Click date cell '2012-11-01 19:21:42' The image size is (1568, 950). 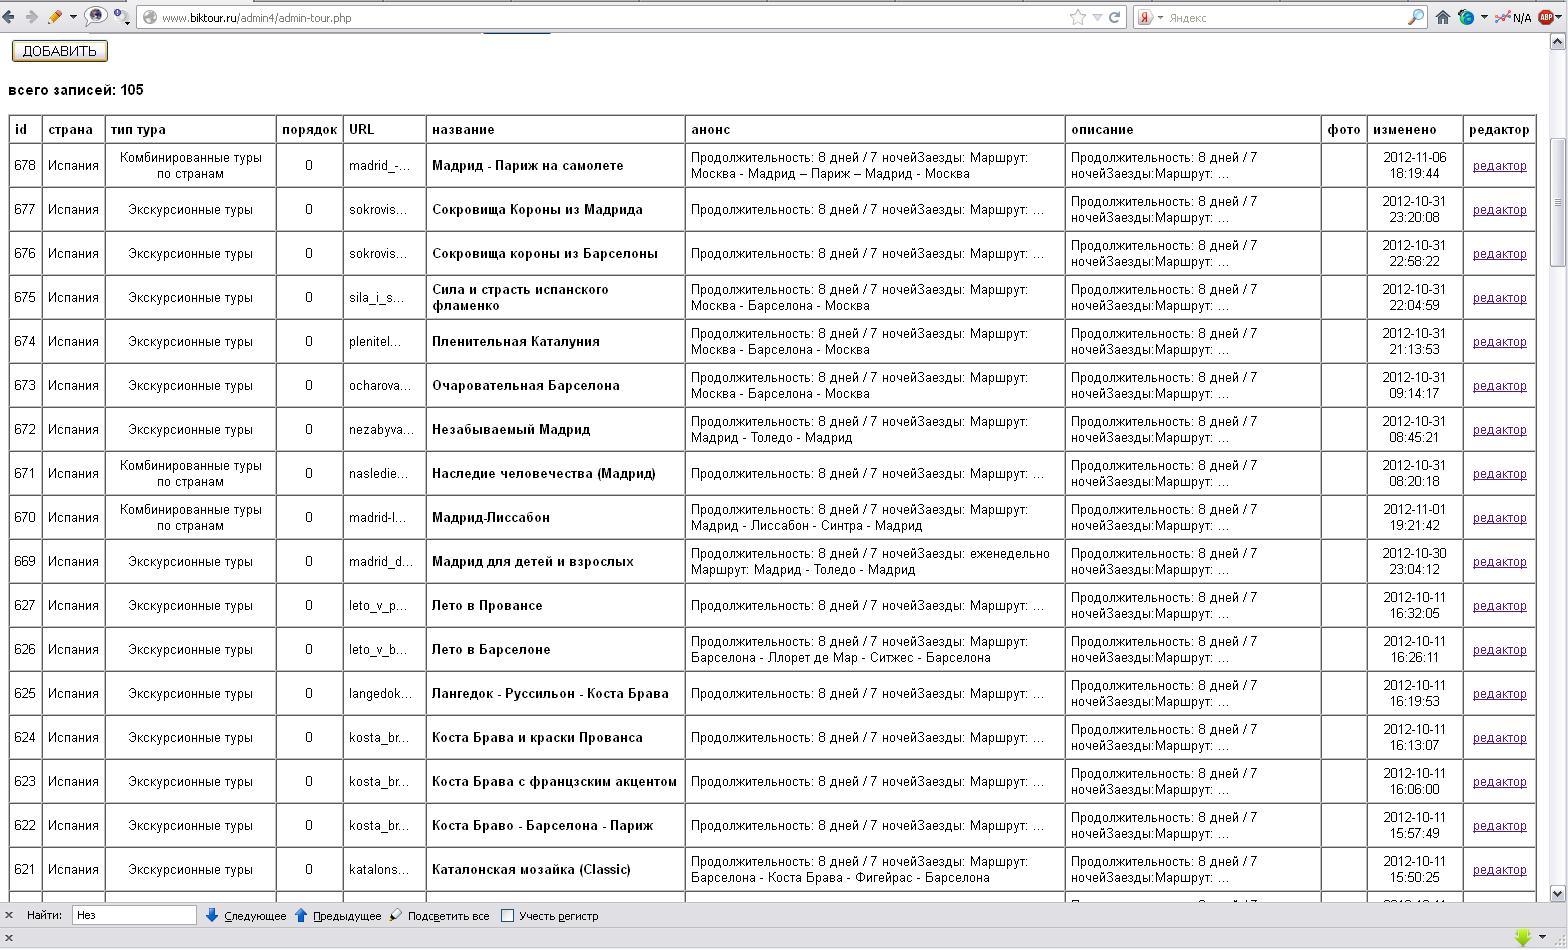1414,518
